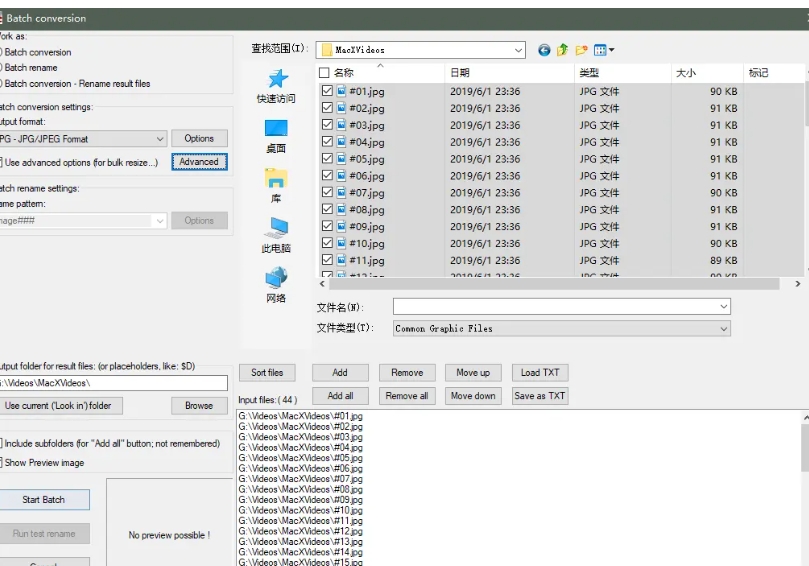Toggle Include subfolders option
The width and height of the screenshot is (809, 566).
pos(110,443)
